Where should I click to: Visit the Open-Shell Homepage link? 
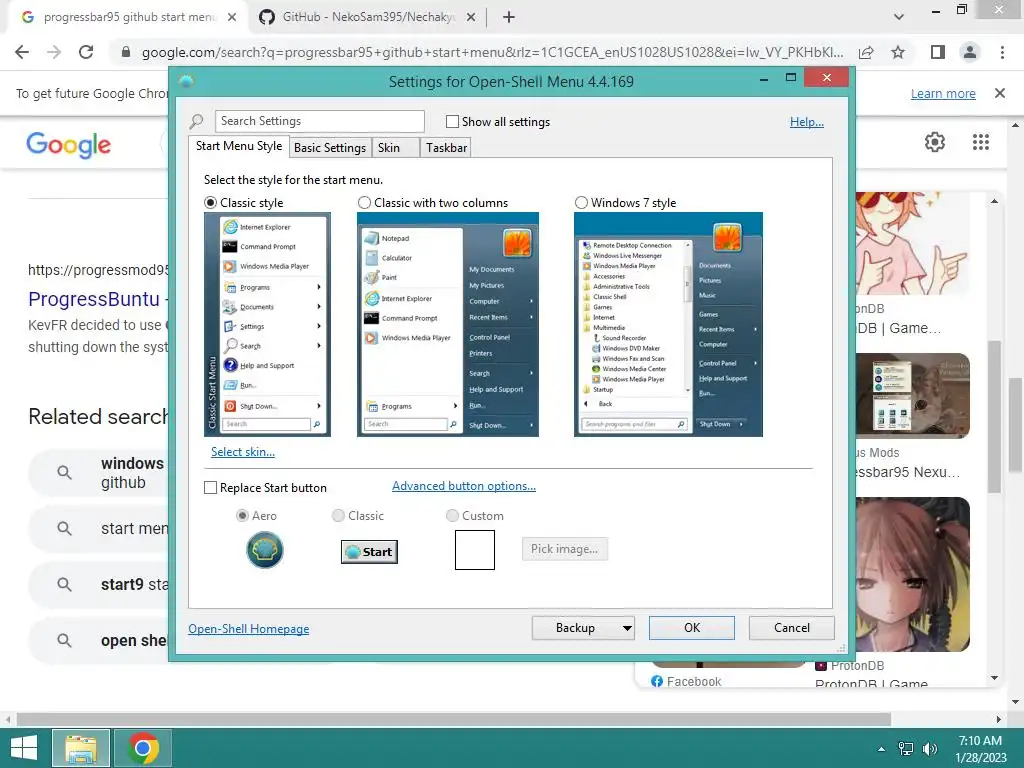coord(249,629)
